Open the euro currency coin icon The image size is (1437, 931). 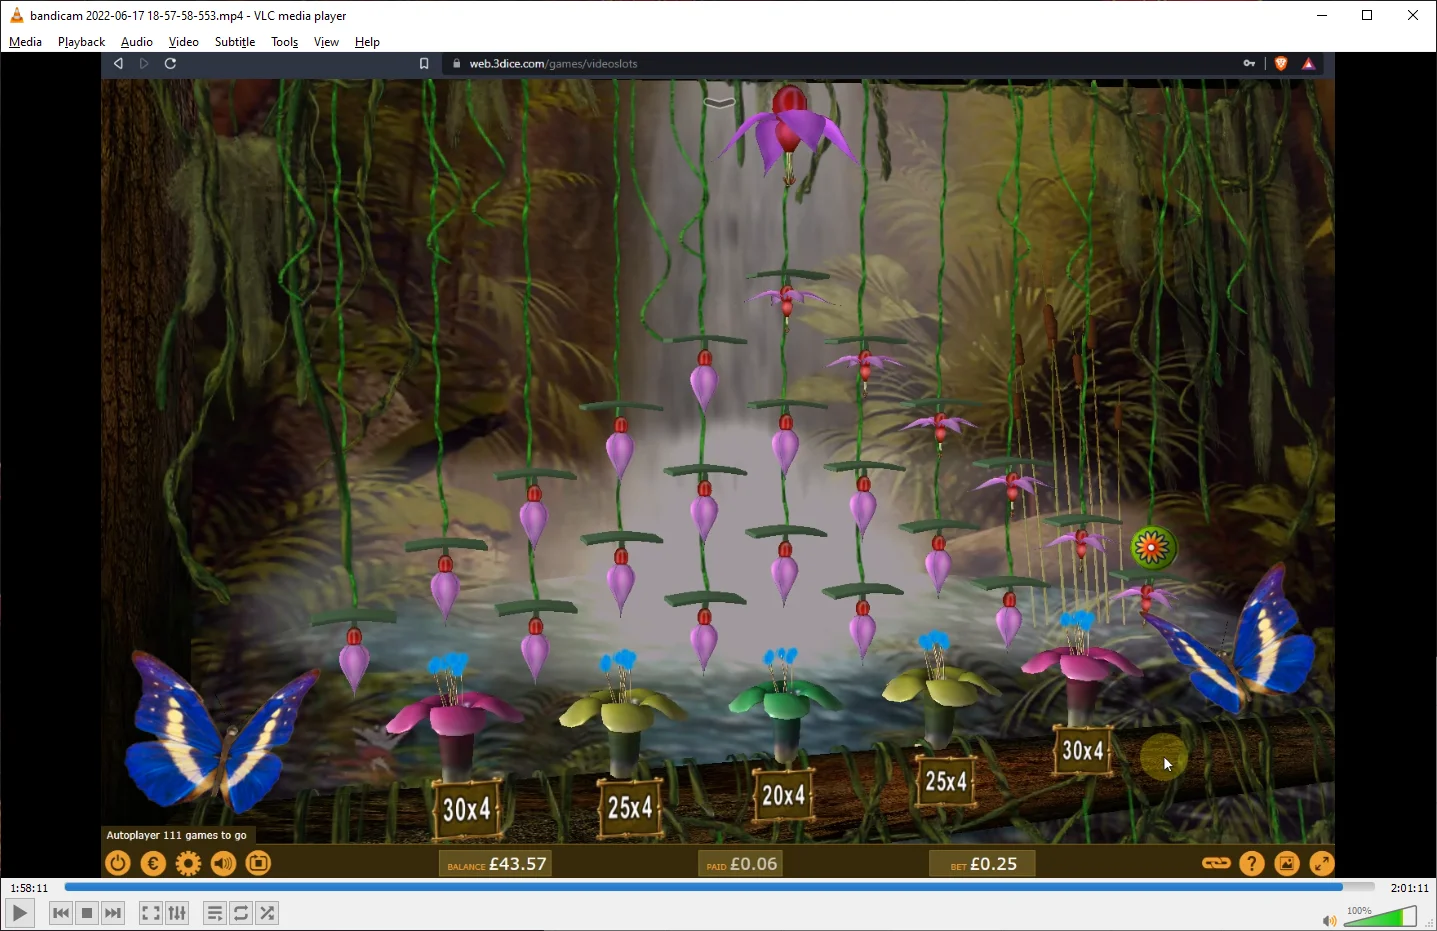[153, 863]
